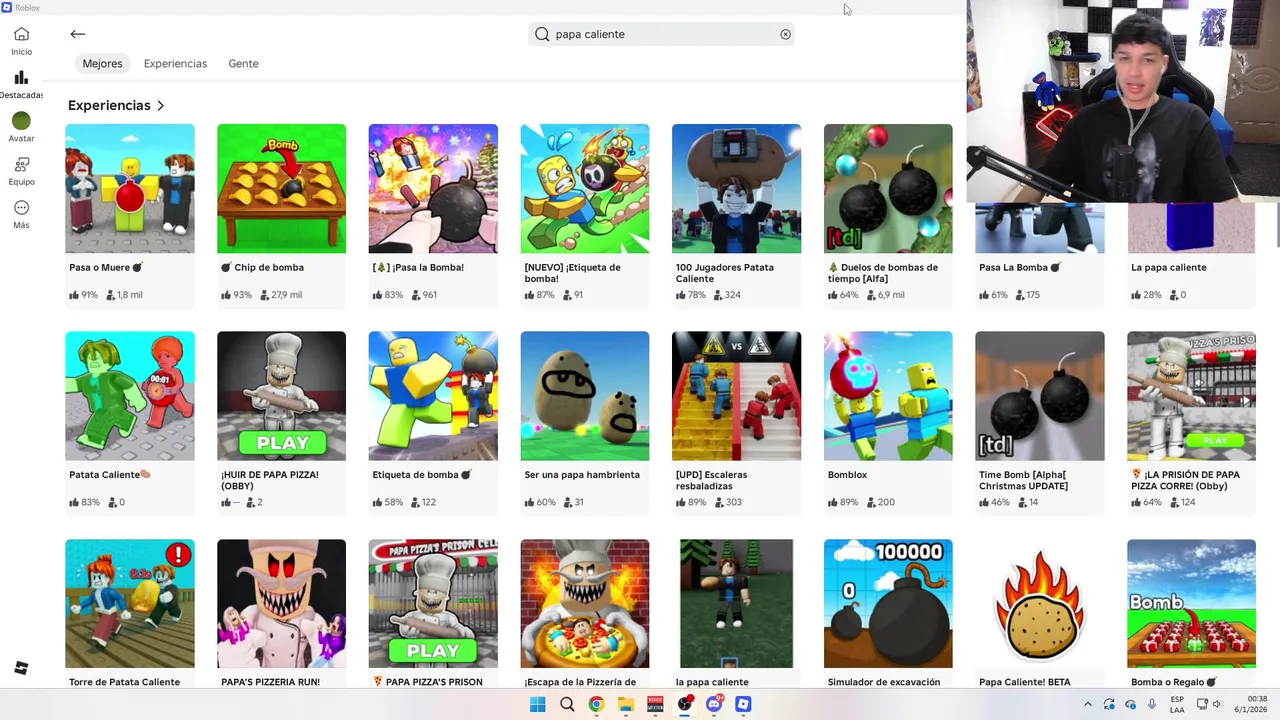Screen dimensions: 1280x720
Task: Switch to the Gente tab
Action: pyautogui.click(x=243, y=63)
